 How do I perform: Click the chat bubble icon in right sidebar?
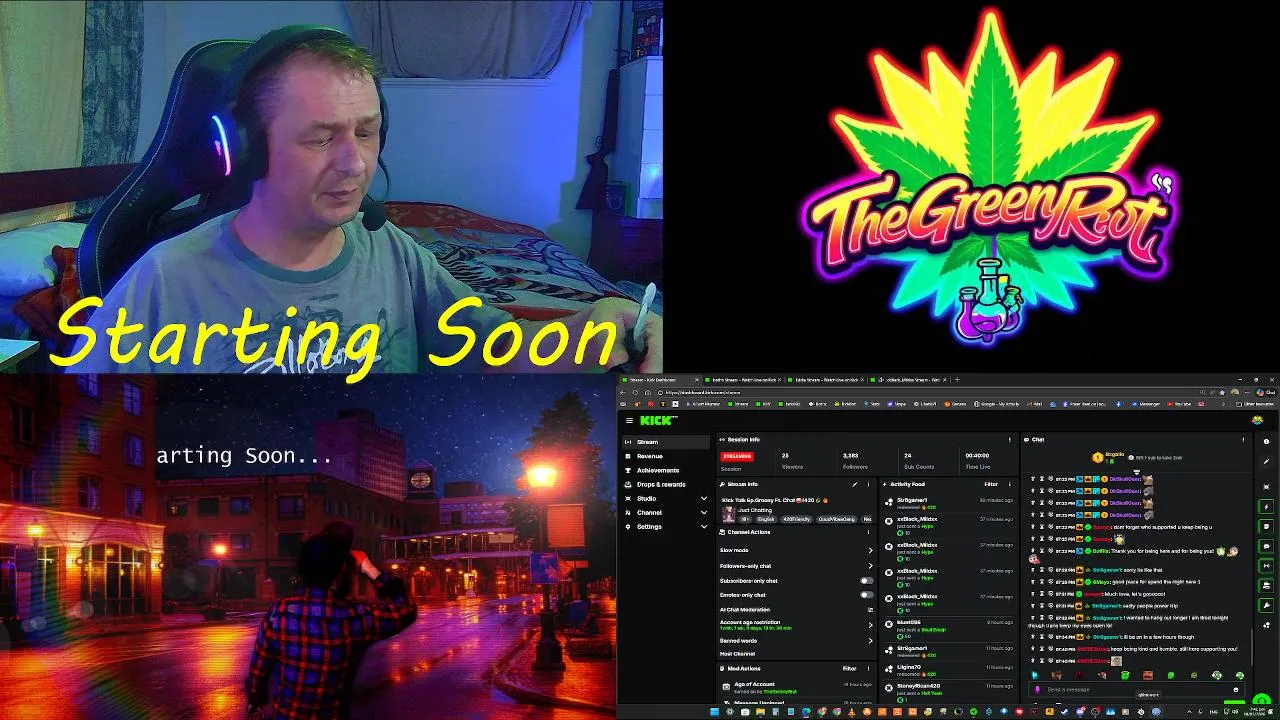tap(1266, 546)
